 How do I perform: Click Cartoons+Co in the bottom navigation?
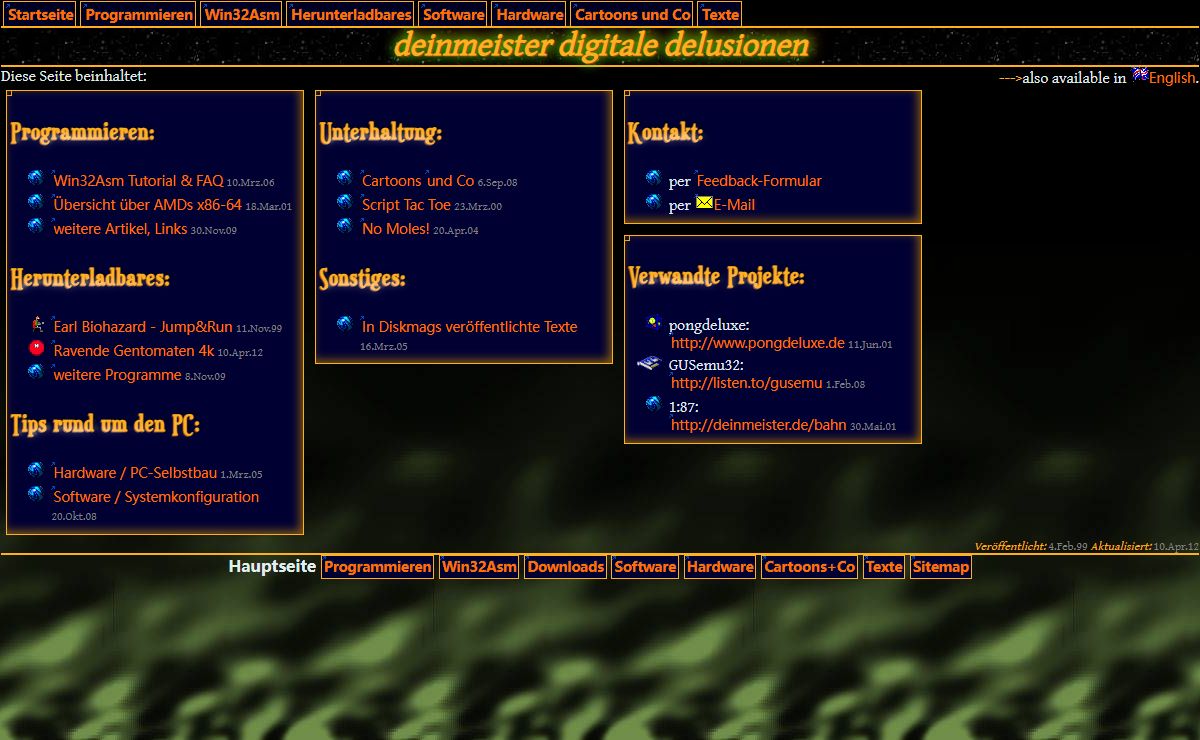809,567
